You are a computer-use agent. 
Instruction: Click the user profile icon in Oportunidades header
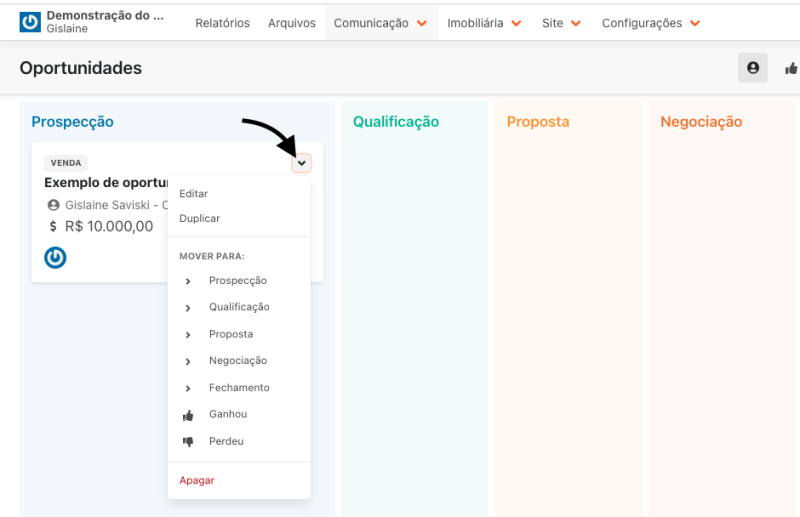tap(752, 68)
